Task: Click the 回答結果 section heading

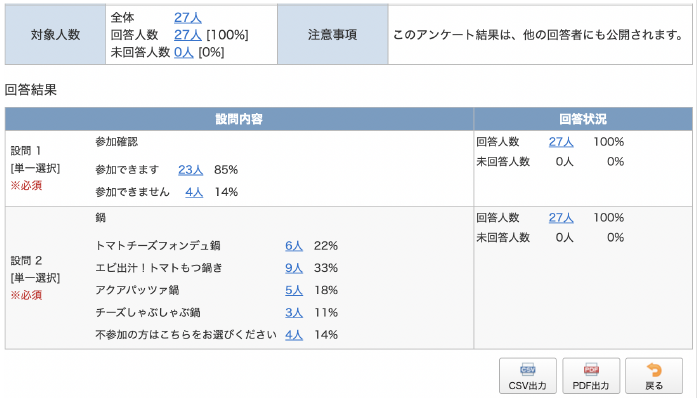Action: 31,90
